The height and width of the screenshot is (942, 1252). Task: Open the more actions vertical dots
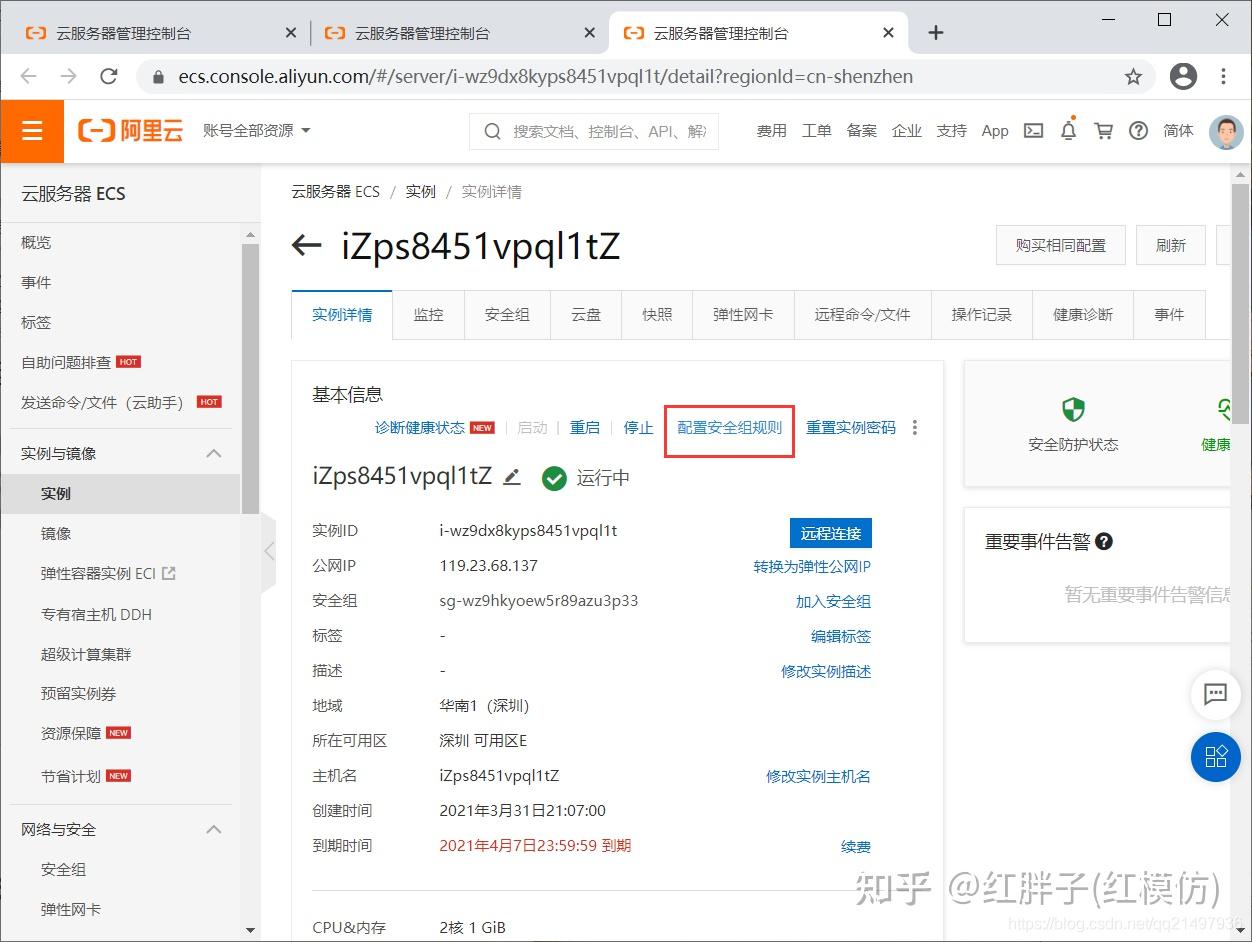point(914,428)
